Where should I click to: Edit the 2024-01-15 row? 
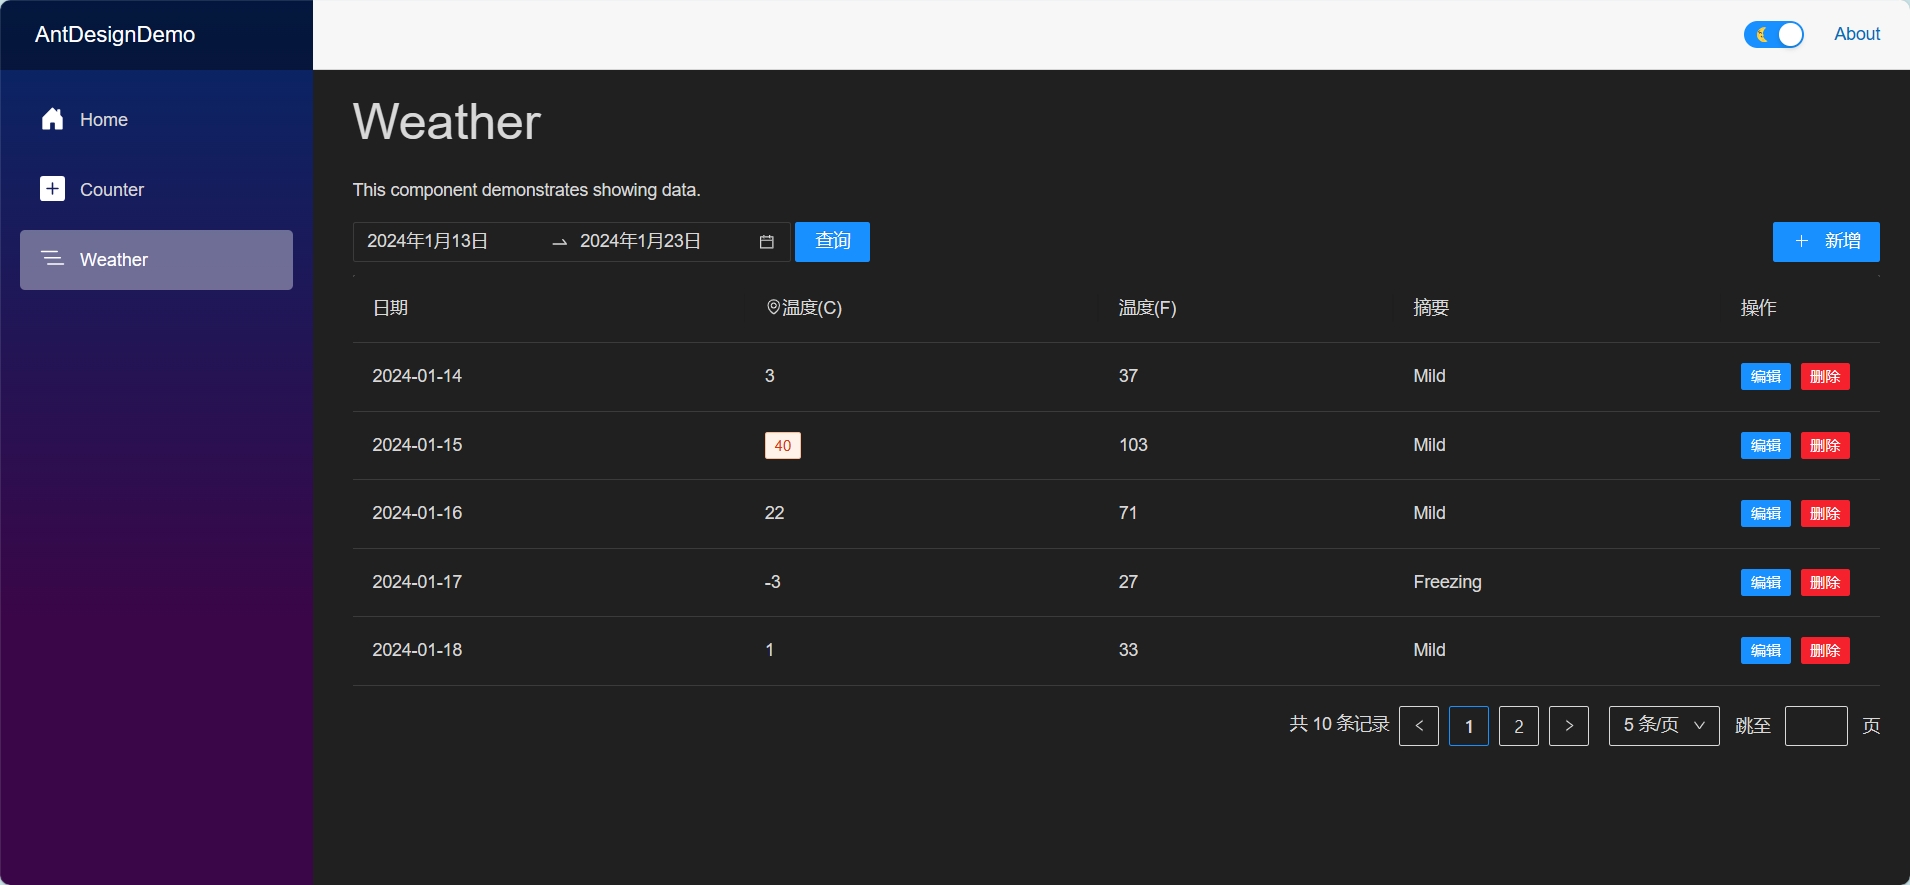tap(1766, 446)
